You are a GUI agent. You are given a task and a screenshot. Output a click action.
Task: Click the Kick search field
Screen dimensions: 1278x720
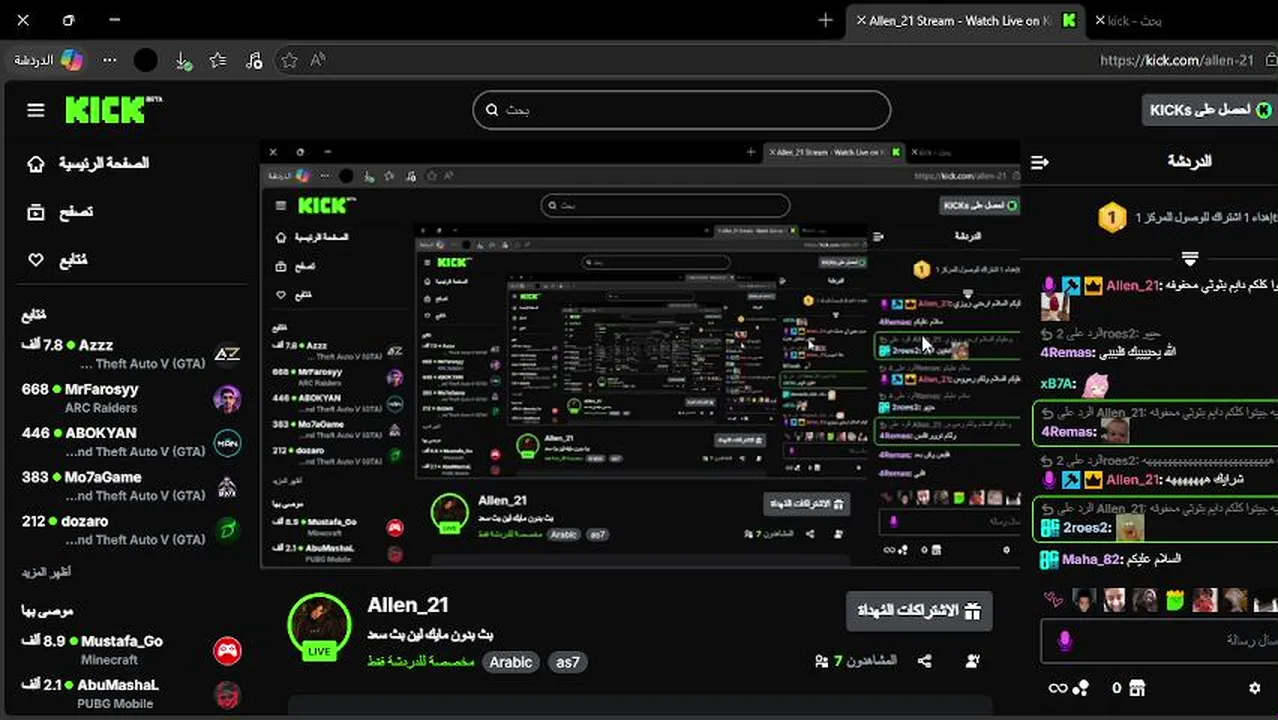pyautogui.click(x=682, y=110)
